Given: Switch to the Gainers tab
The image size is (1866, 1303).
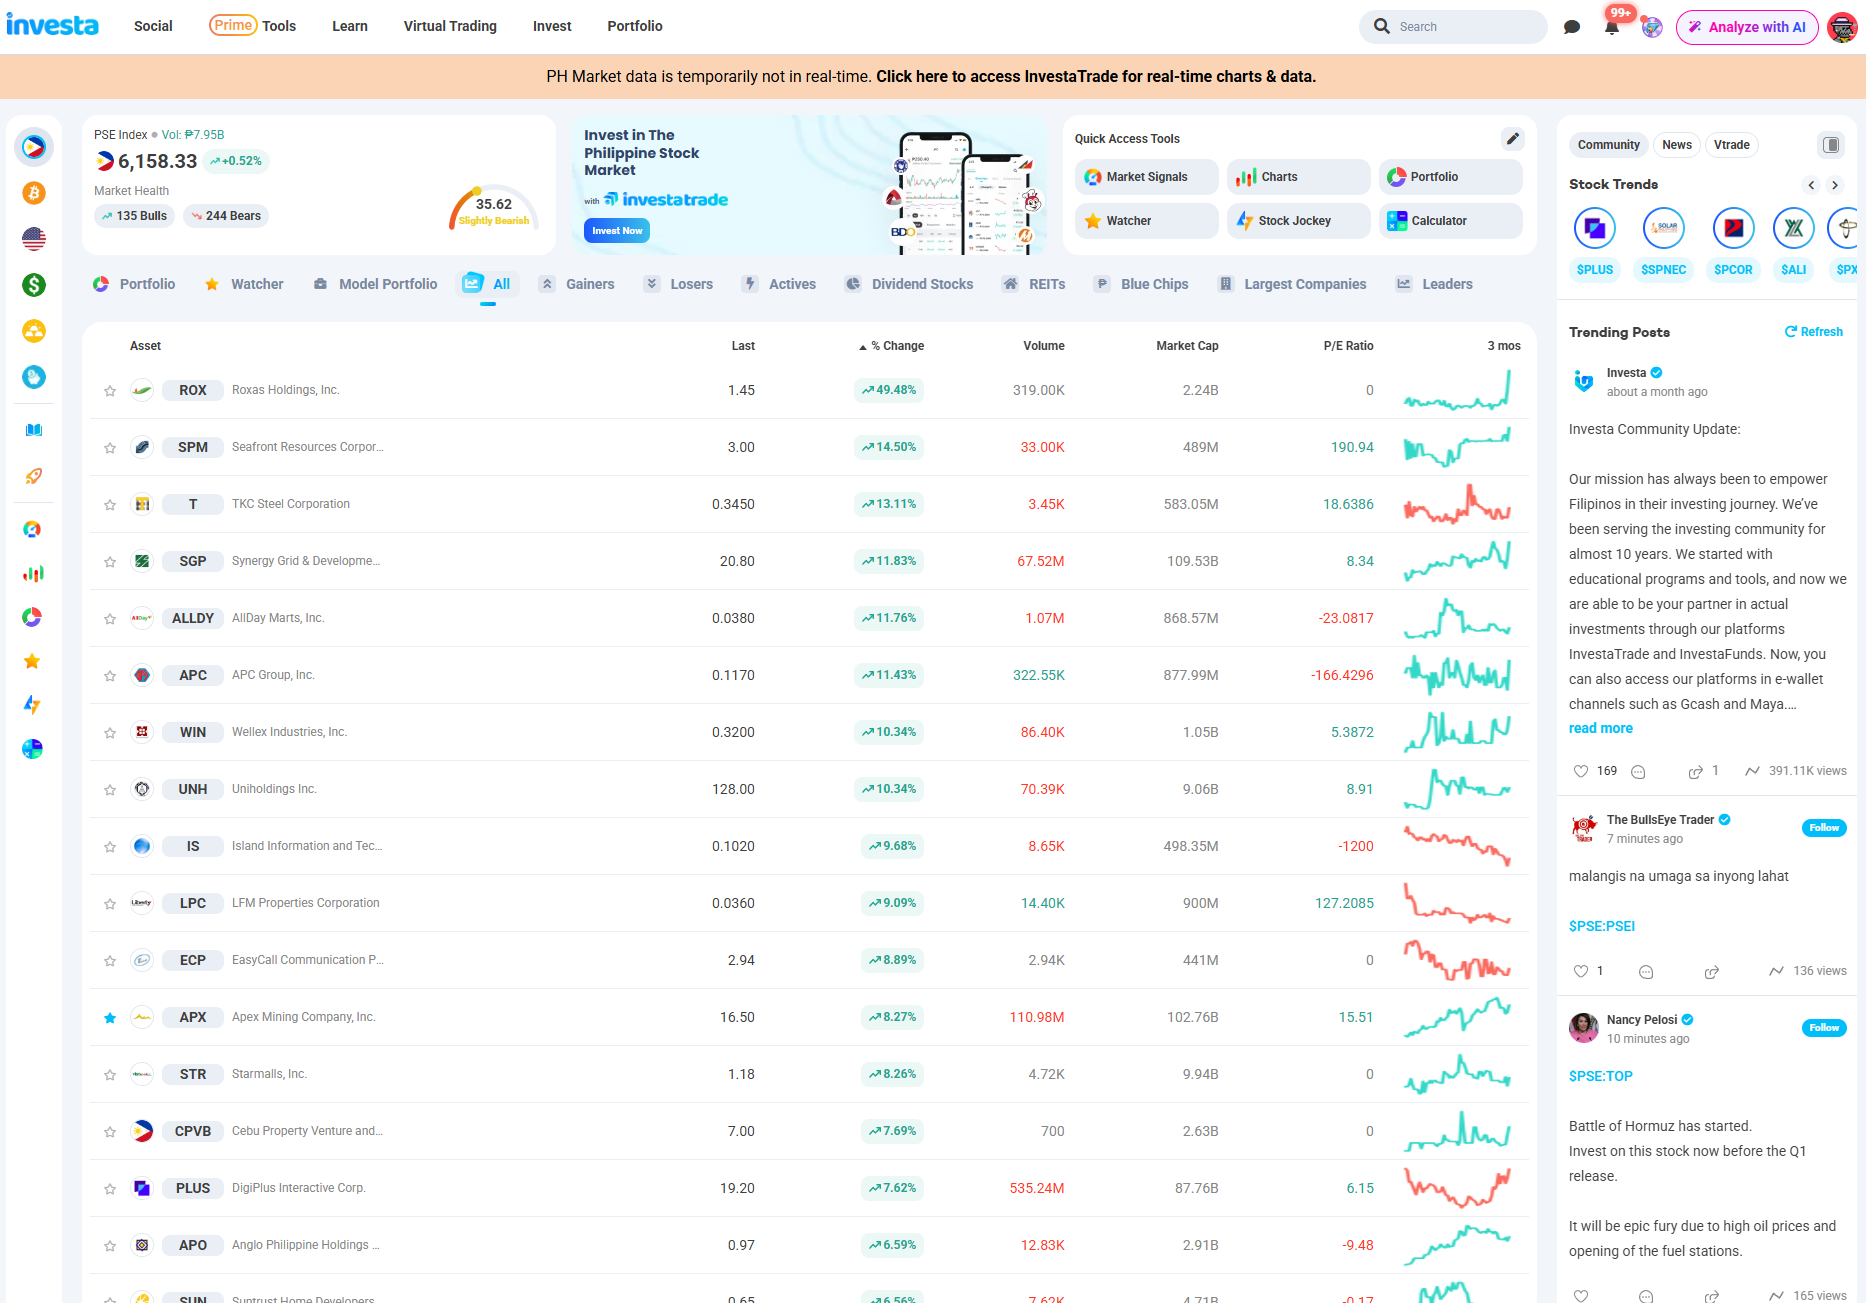Looking at the screenshot, I should [x=577, y=284].
